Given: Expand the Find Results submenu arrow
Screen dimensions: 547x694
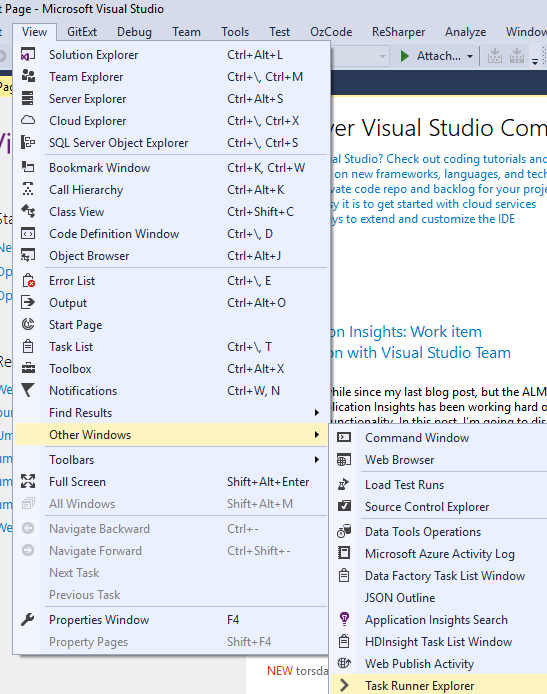Looking at the screenshot, I should coord(316,413).
